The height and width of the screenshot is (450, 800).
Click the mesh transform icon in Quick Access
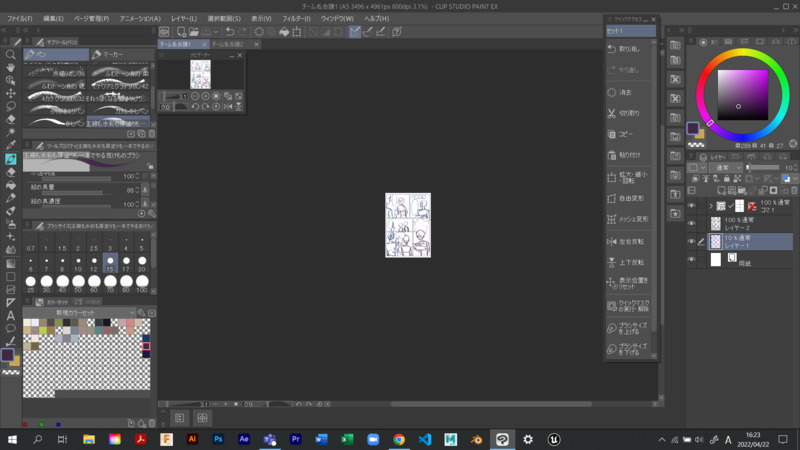pos(612,219)
